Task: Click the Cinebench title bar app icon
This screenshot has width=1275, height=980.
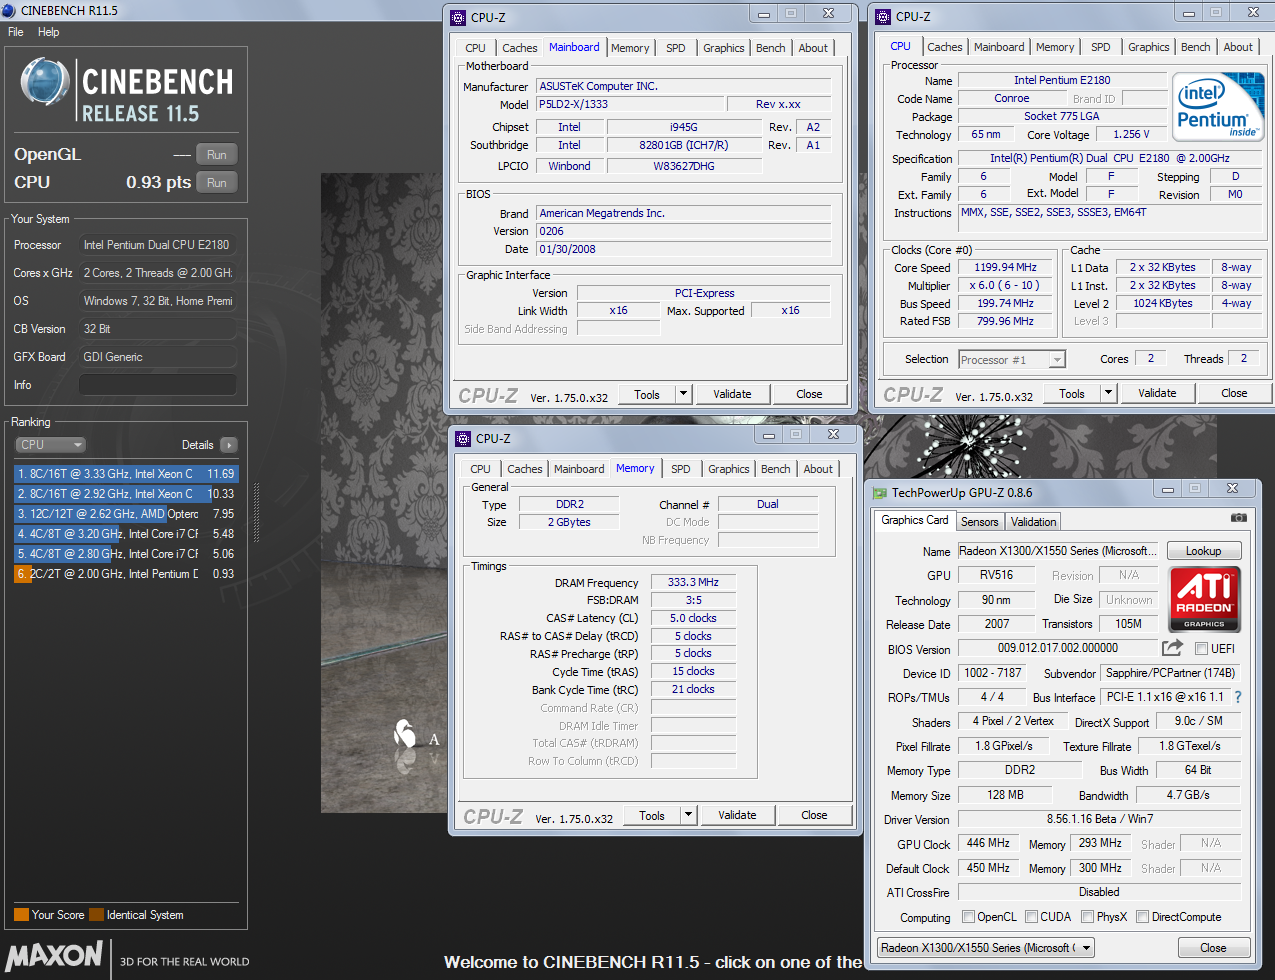Action: (9, 10)
